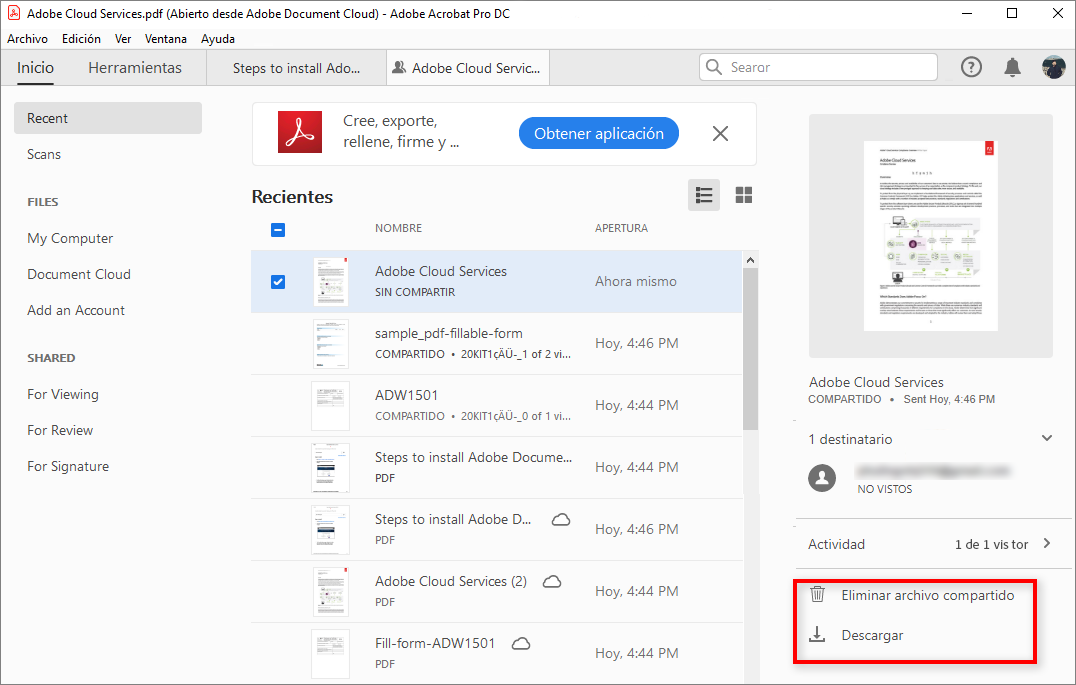Switch to the Herramientas tab
The image size is (1076, 685).
click(135, 67)
